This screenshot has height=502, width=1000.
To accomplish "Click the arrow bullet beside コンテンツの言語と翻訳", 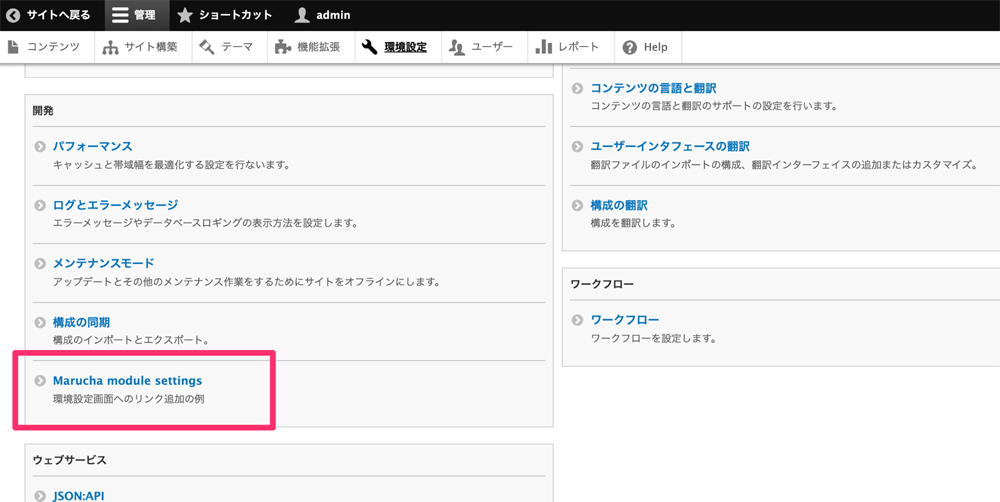I will pos(578,88).
